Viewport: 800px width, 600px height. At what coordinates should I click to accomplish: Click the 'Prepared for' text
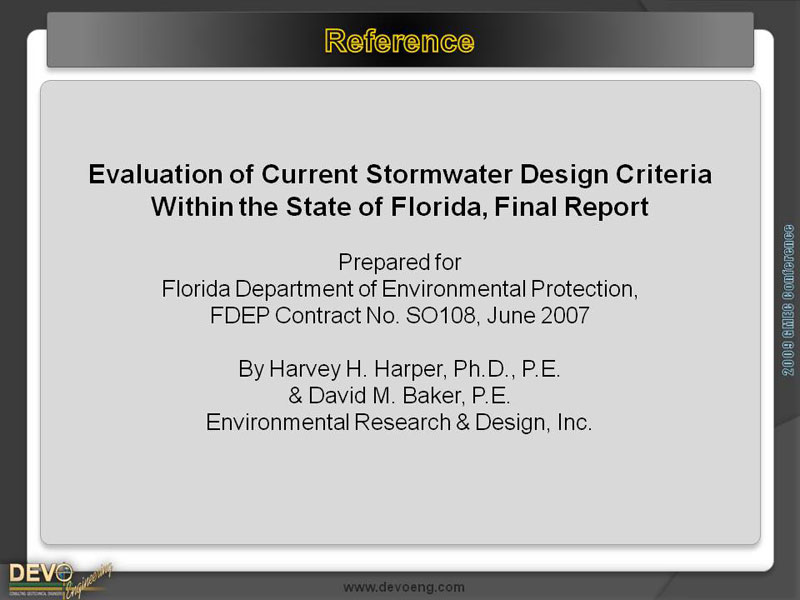399,263
